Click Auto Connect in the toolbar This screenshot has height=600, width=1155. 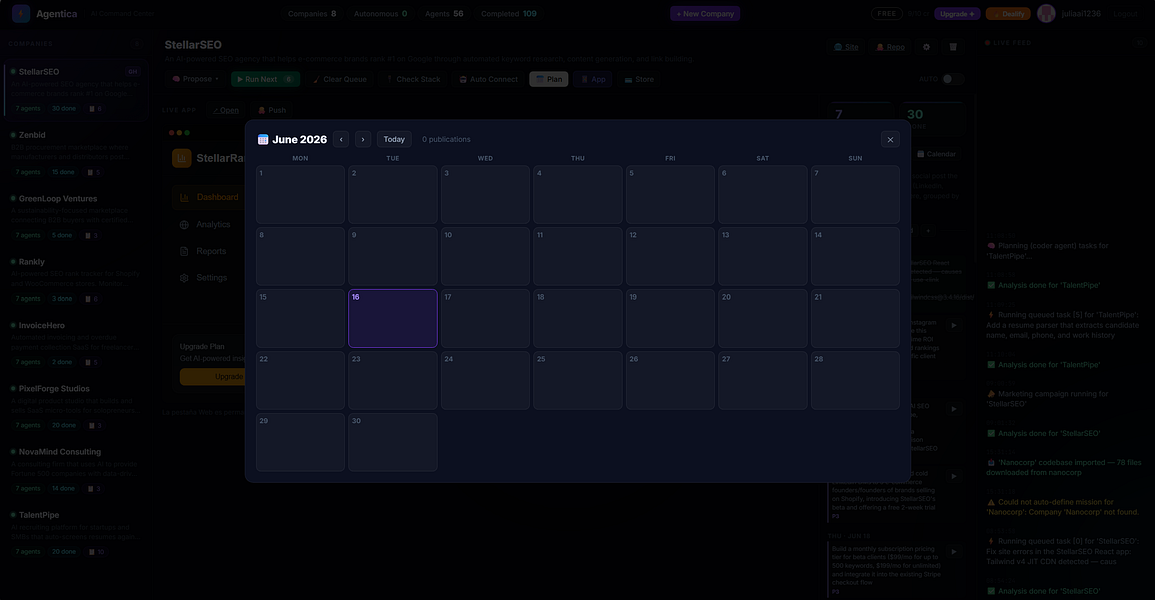click(488, 79)
